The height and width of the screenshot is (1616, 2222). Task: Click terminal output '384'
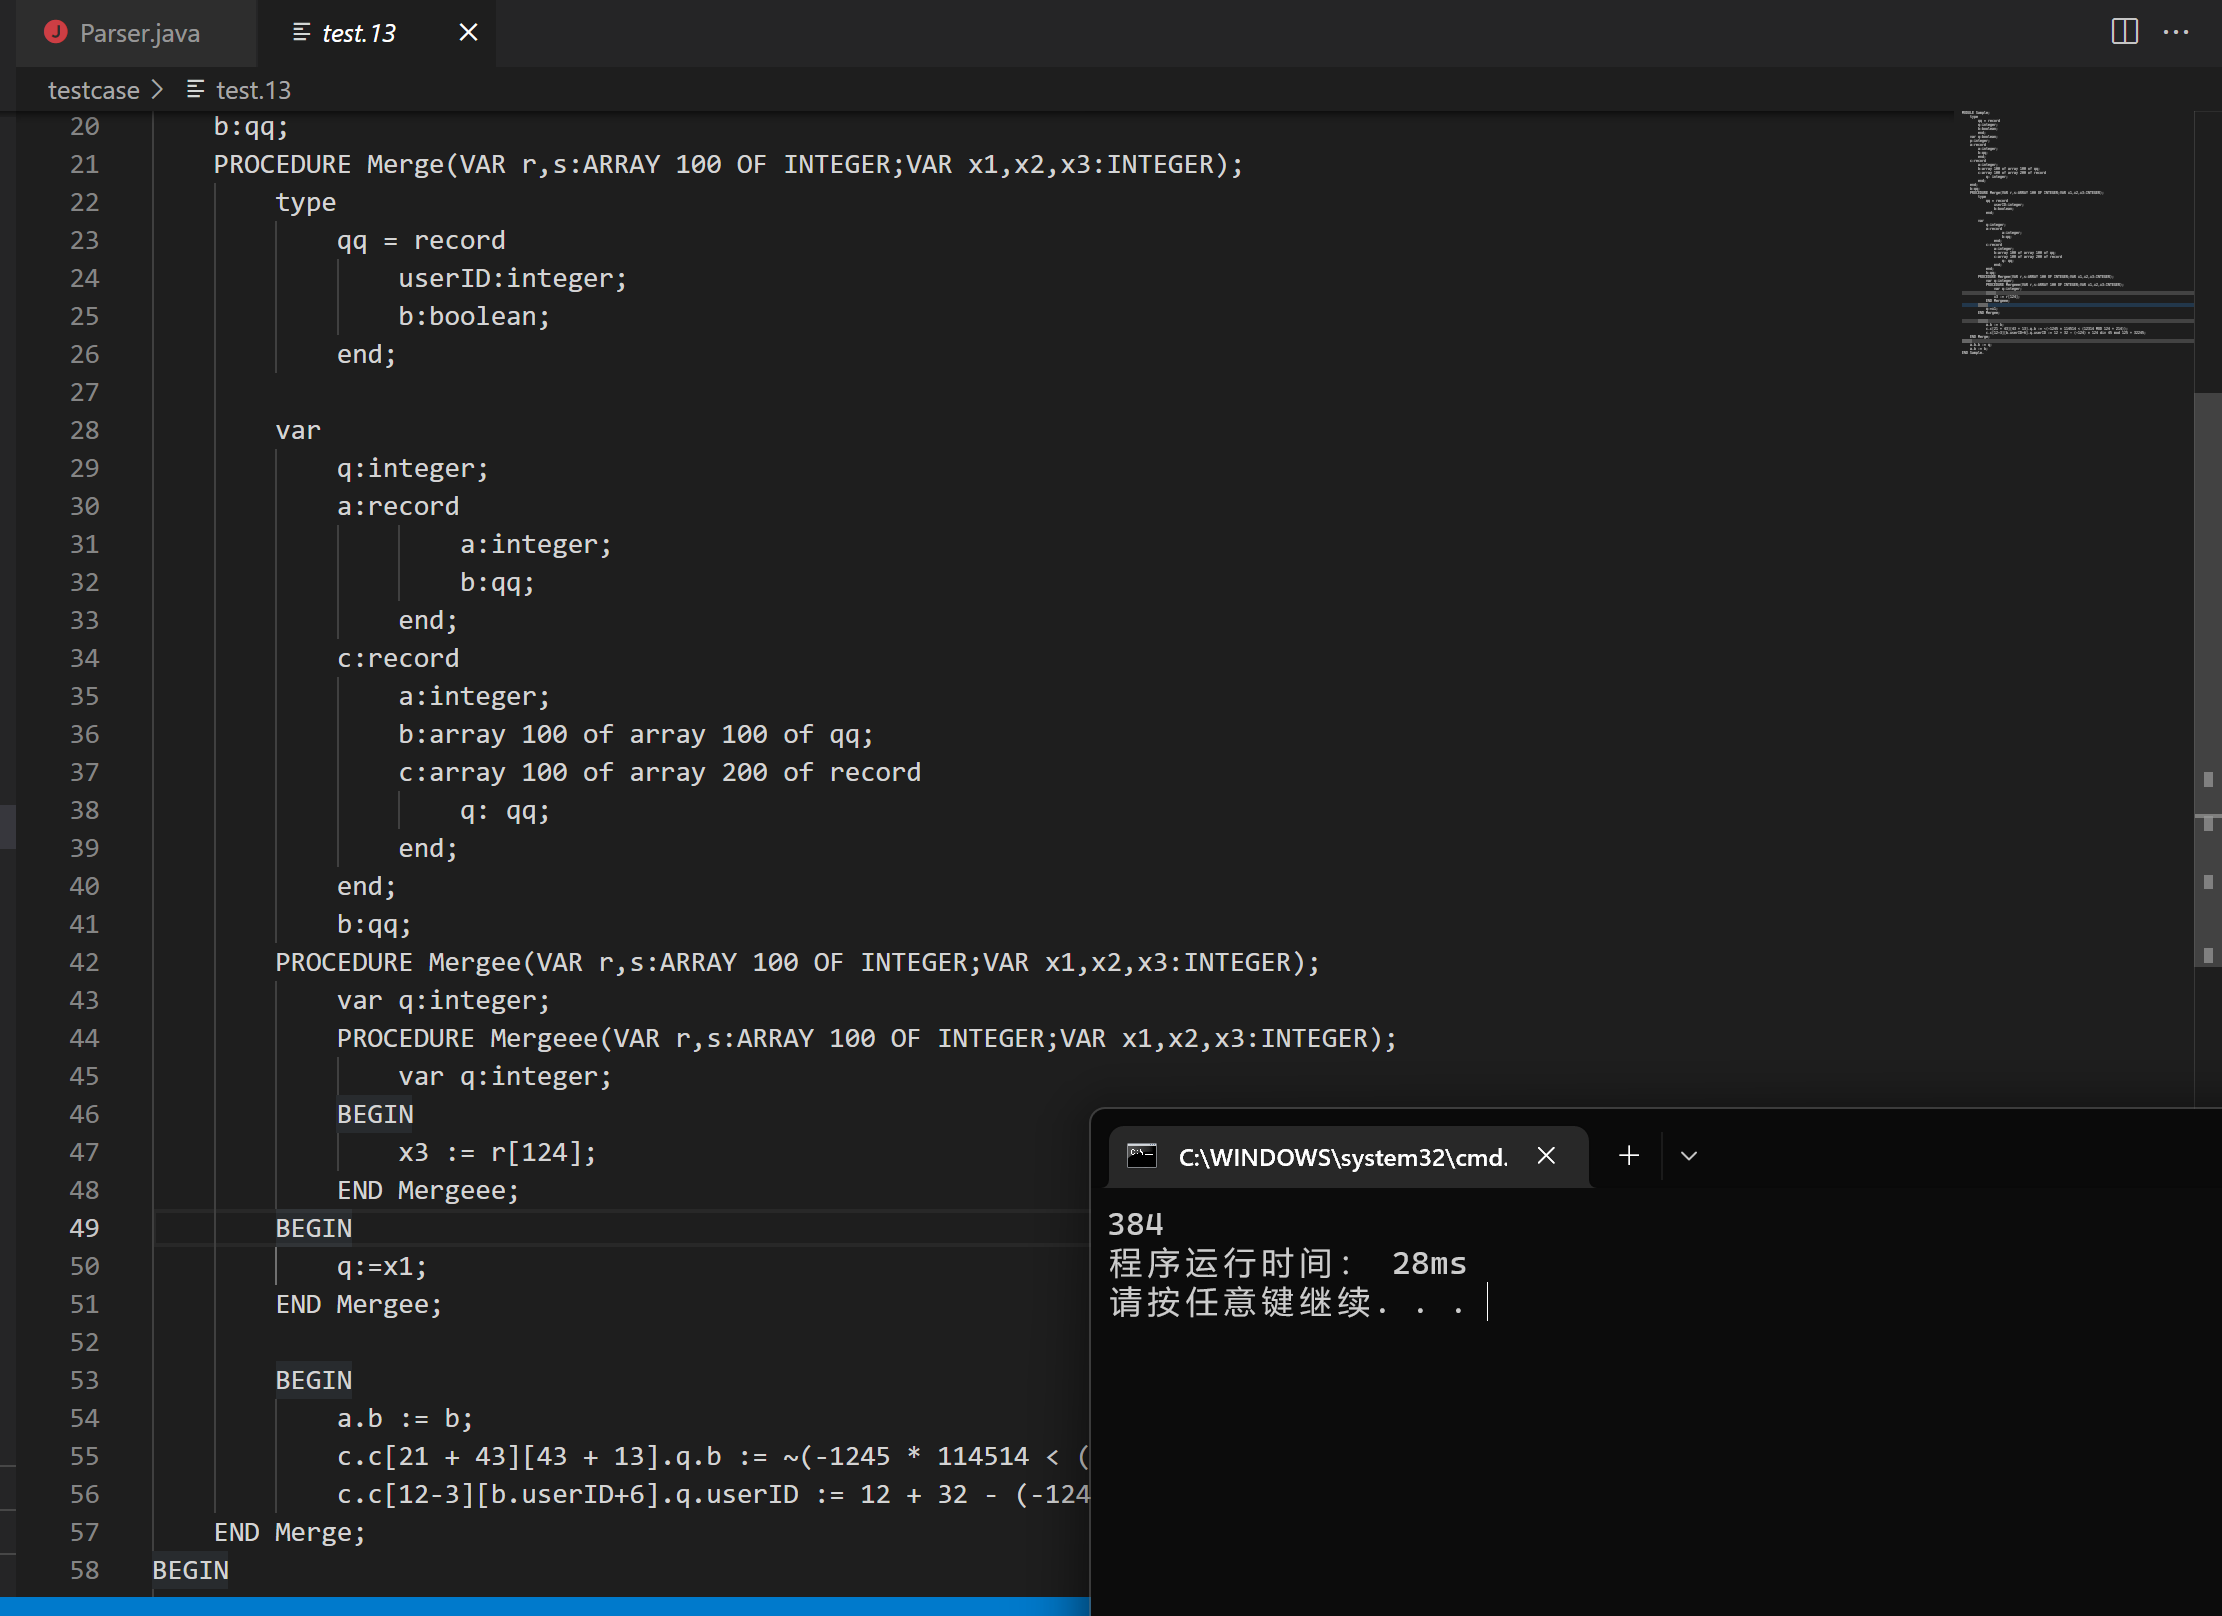(x=1136, y=1224)
